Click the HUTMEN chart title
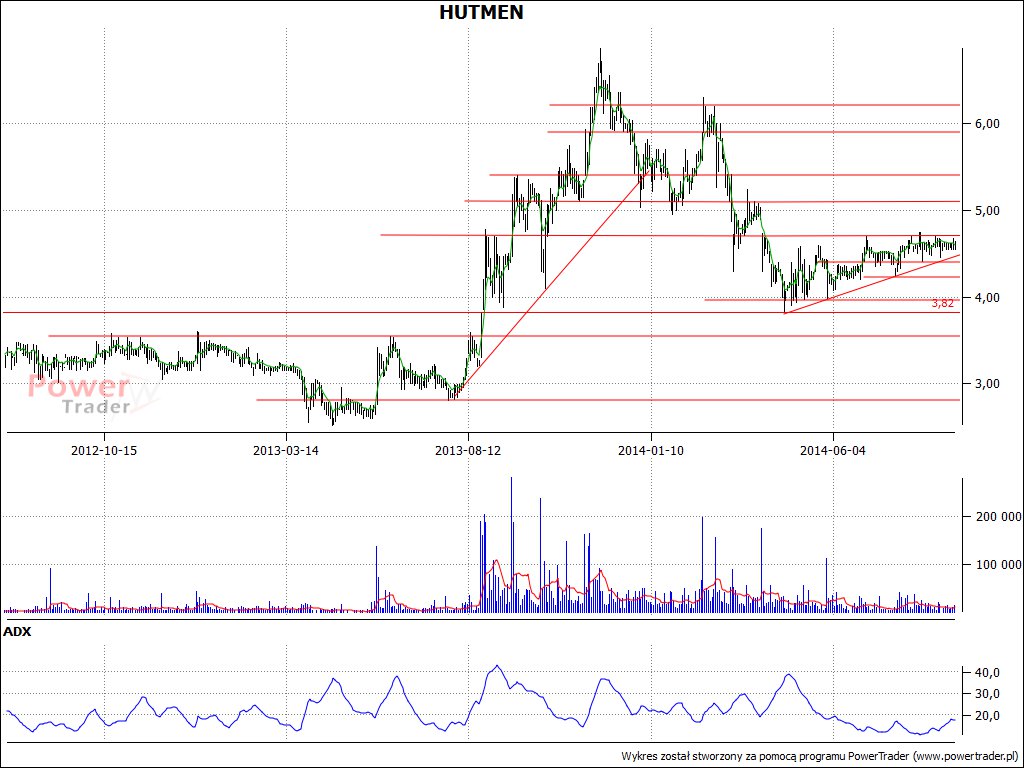The height and width of the screenshot is (768, 1024). pyautogui.click(x=481, y=12)
